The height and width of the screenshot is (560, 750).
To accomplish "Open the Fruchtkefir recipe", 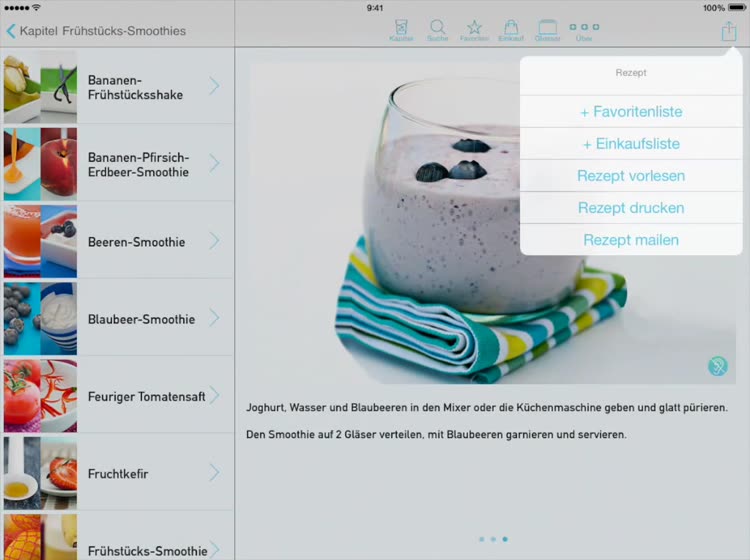I will tap(118, 473).
